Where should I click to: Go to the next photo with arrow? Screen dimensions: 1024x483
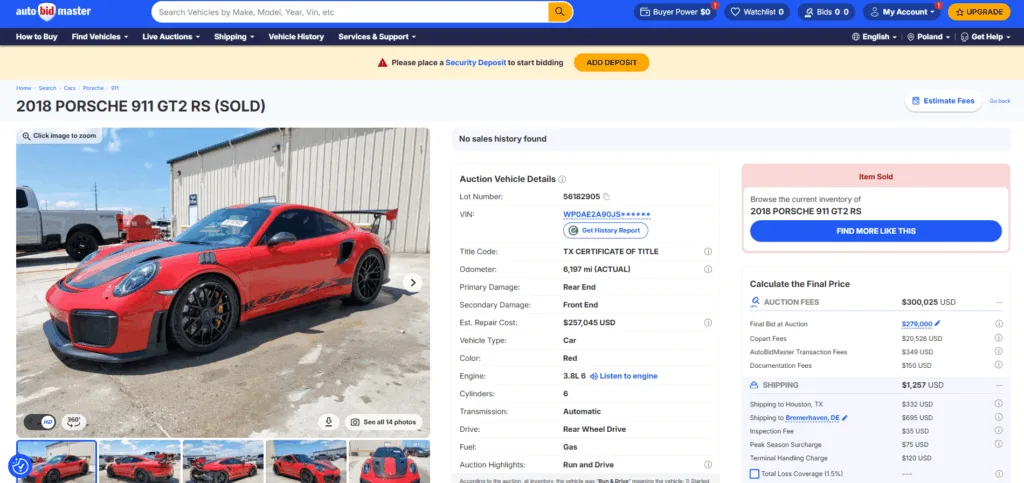point(412,283)
